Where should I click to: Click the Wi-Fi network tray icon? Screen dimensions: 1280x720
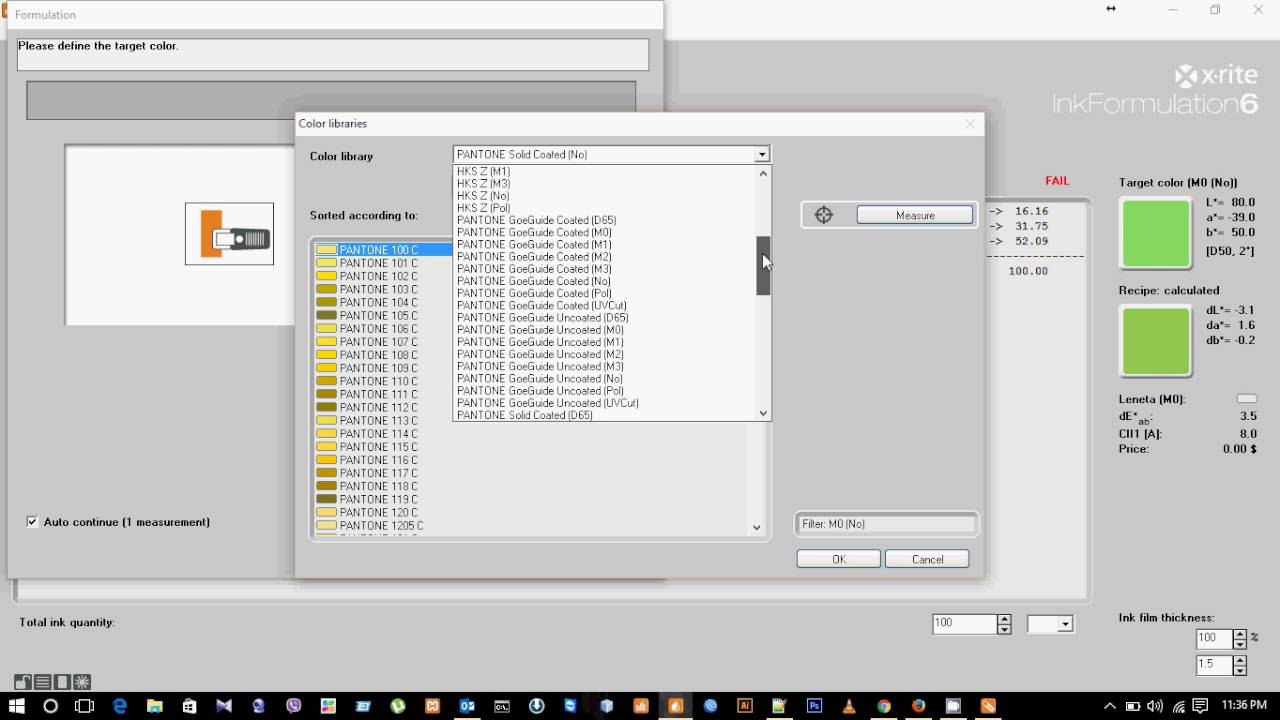click(1178, 706)
